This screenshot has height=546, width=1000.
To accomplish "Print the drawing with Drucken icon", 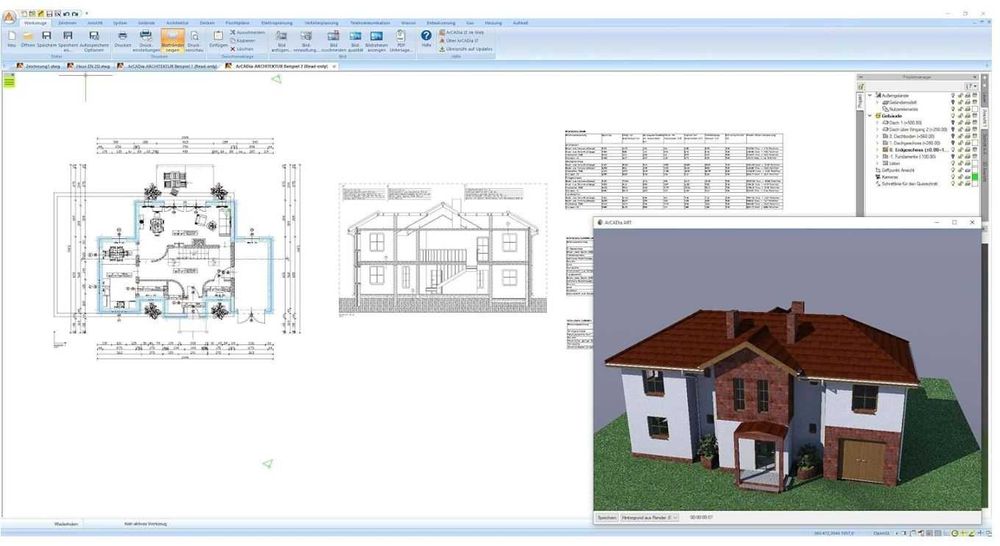I will click(x=122, y=38).
